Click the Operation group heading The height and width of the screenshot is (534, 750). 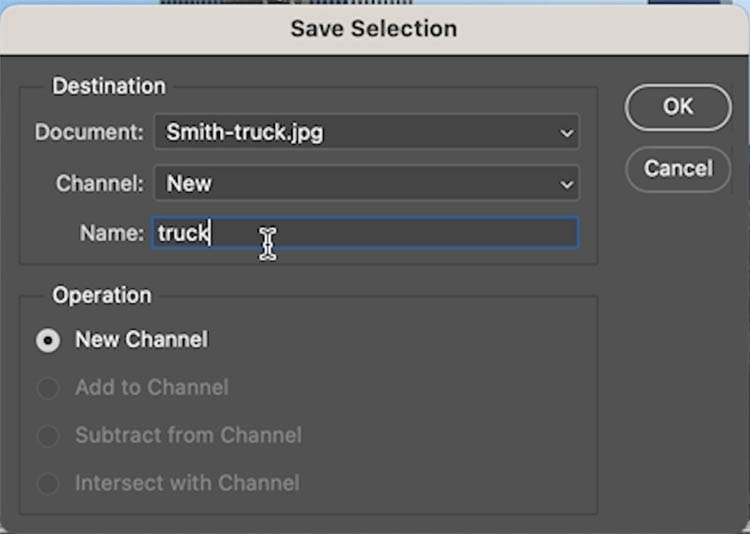[x=102, y=295]
